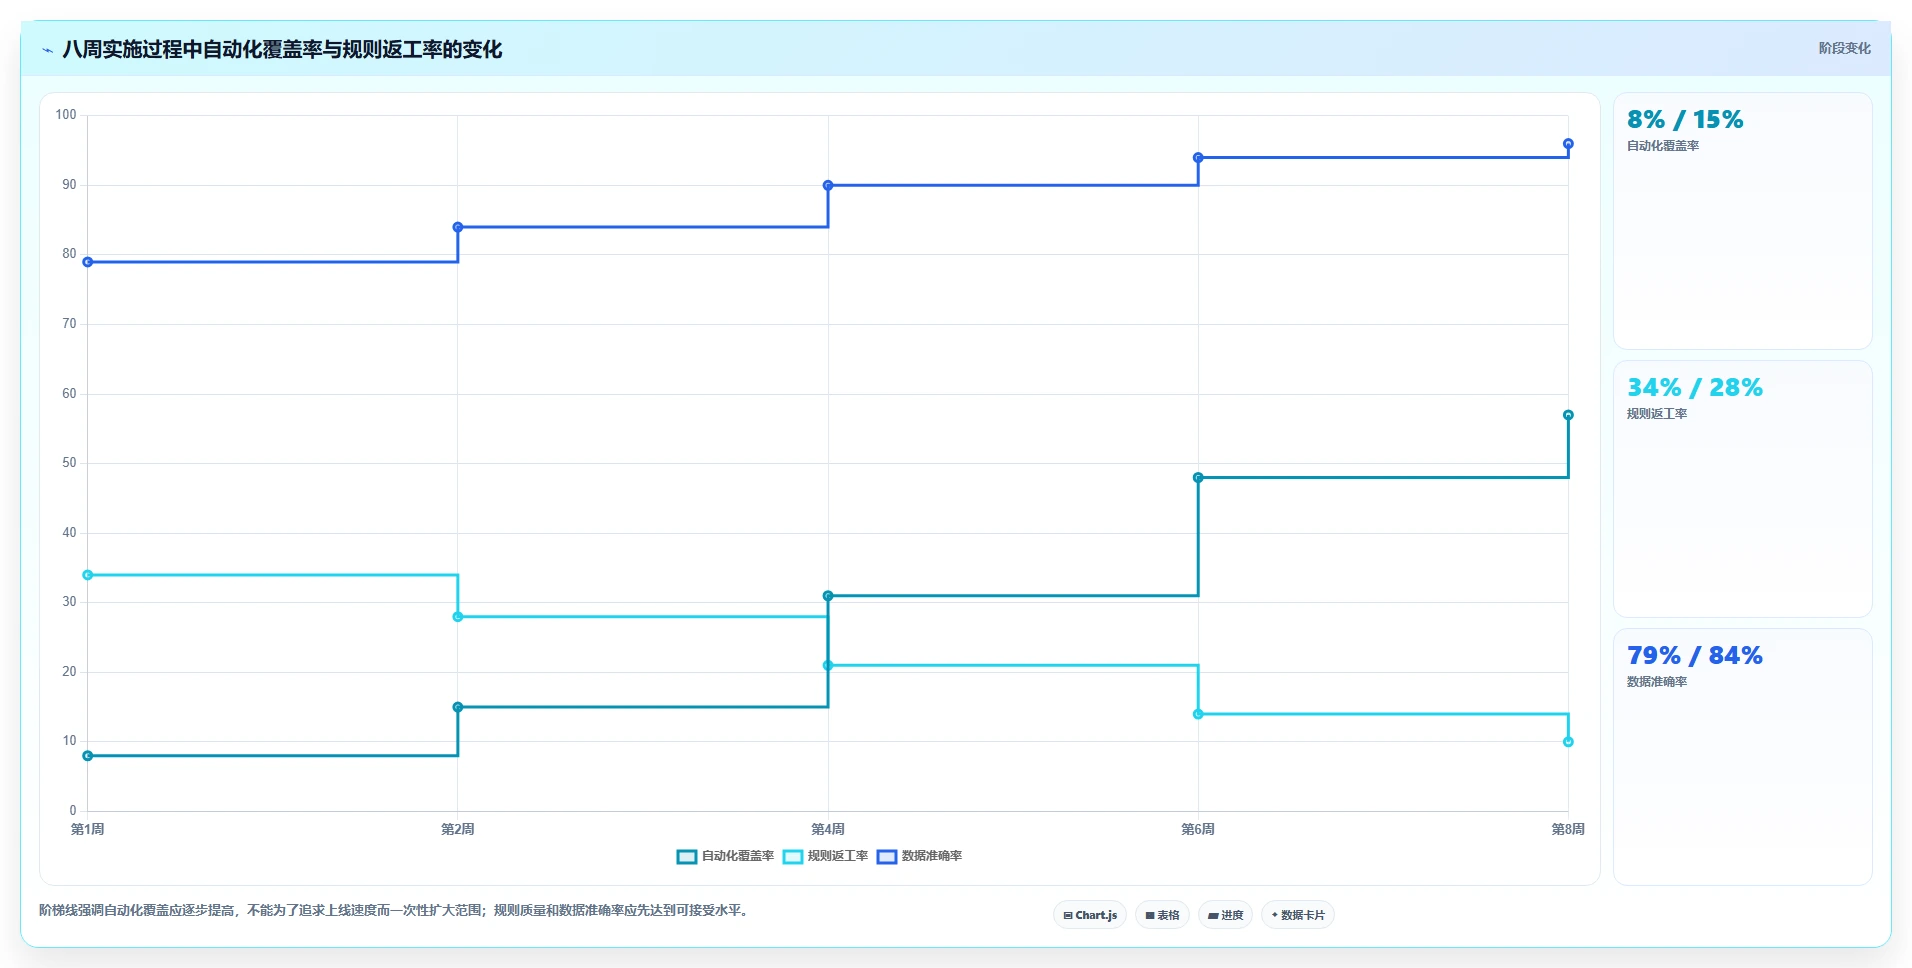Click the 79% / 84% card value

click(1695, 656)
